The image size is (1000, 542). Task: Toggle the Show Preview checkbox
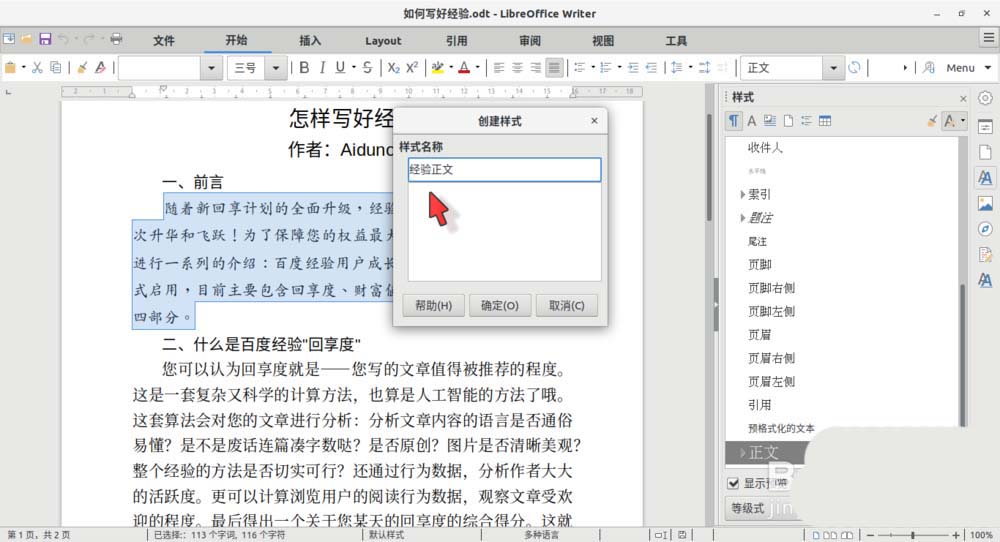pos(733,483)
